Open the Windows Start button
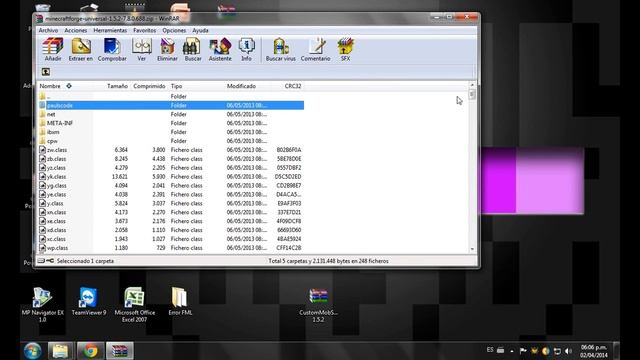Image resolution: width=640 pixels, height=360 pixels. coord(32,351)
